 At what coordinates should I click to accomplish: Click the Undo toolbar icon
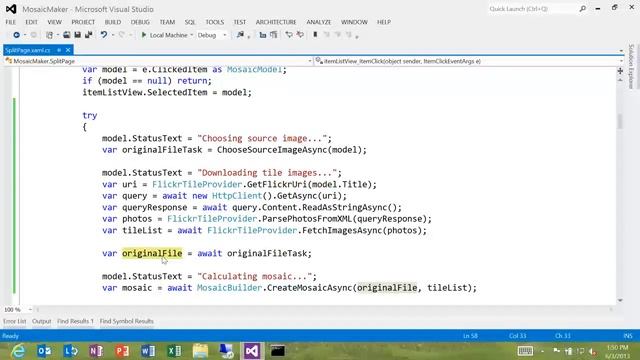[x=104, y=35]
